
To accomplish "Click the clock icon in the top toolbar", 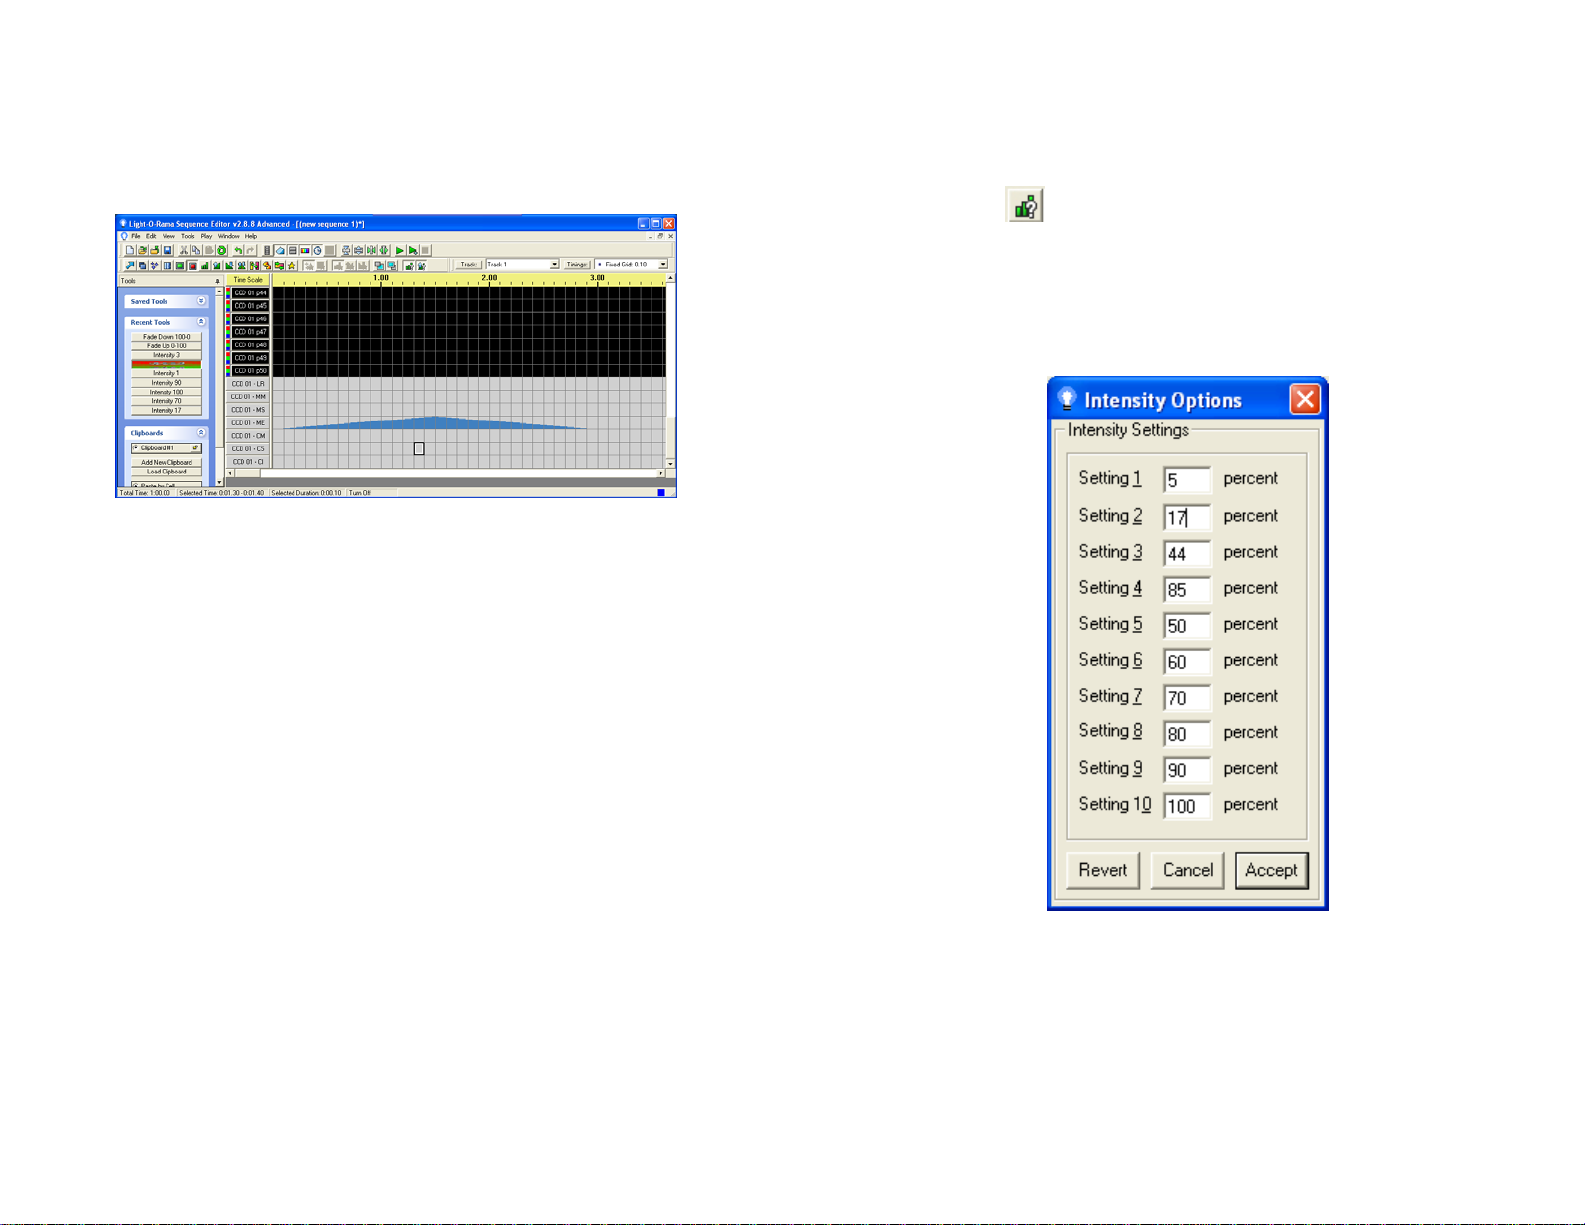I will [x=317, y=250].
